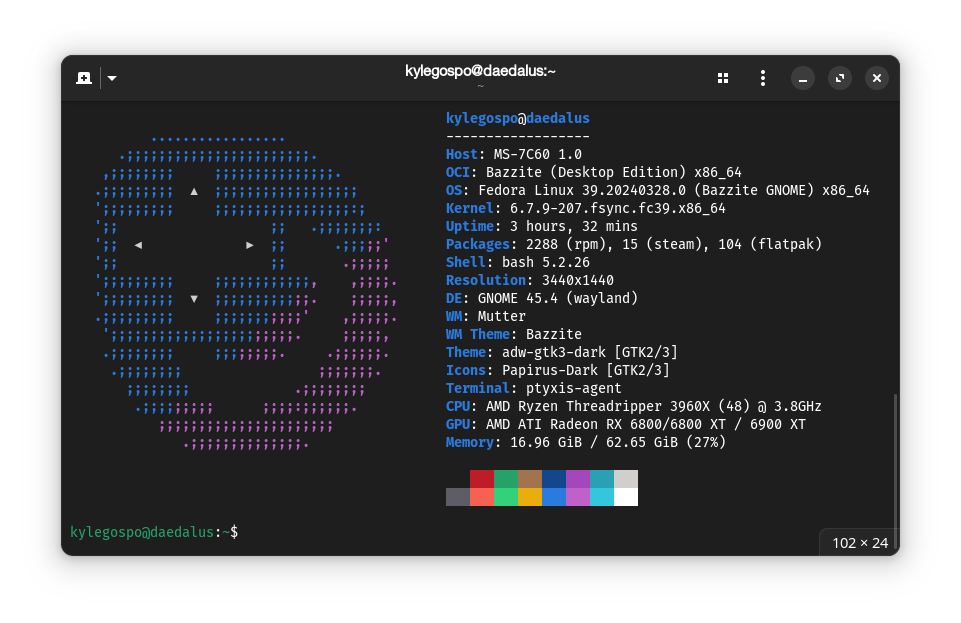
Task: Click the Kernel version 6.7.9-207.fsync line
Action: tap(586, 208)
